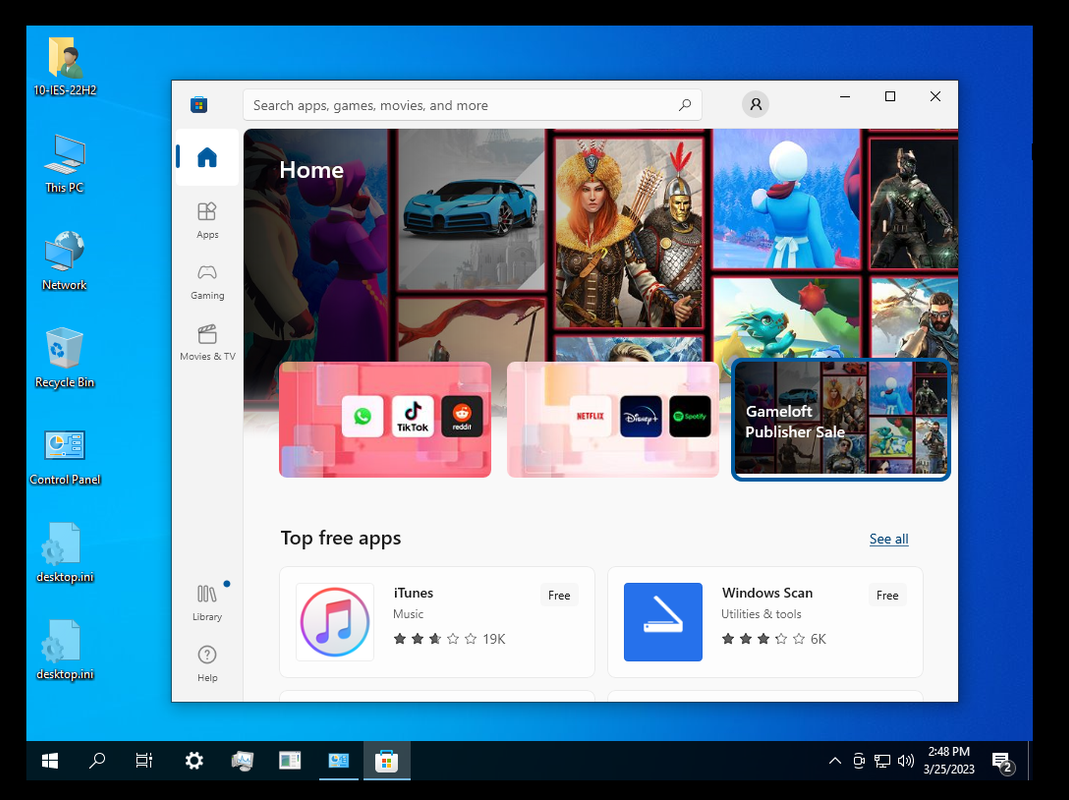
Task: Open Help in the Store sidebar
Action: (207, 664)
